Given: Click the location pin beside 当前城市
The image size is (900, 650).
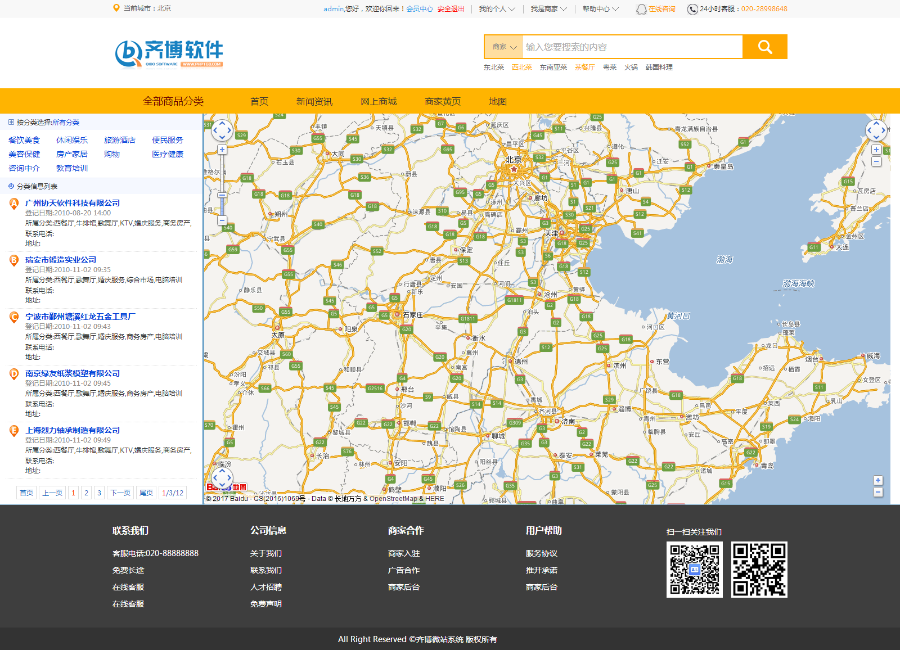Looking at the screenshot, I should [116, 8].
